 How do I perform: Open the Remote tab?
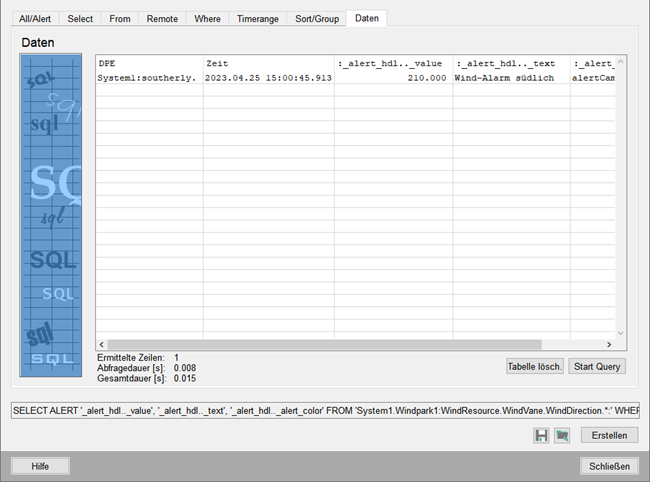[162, 18]
